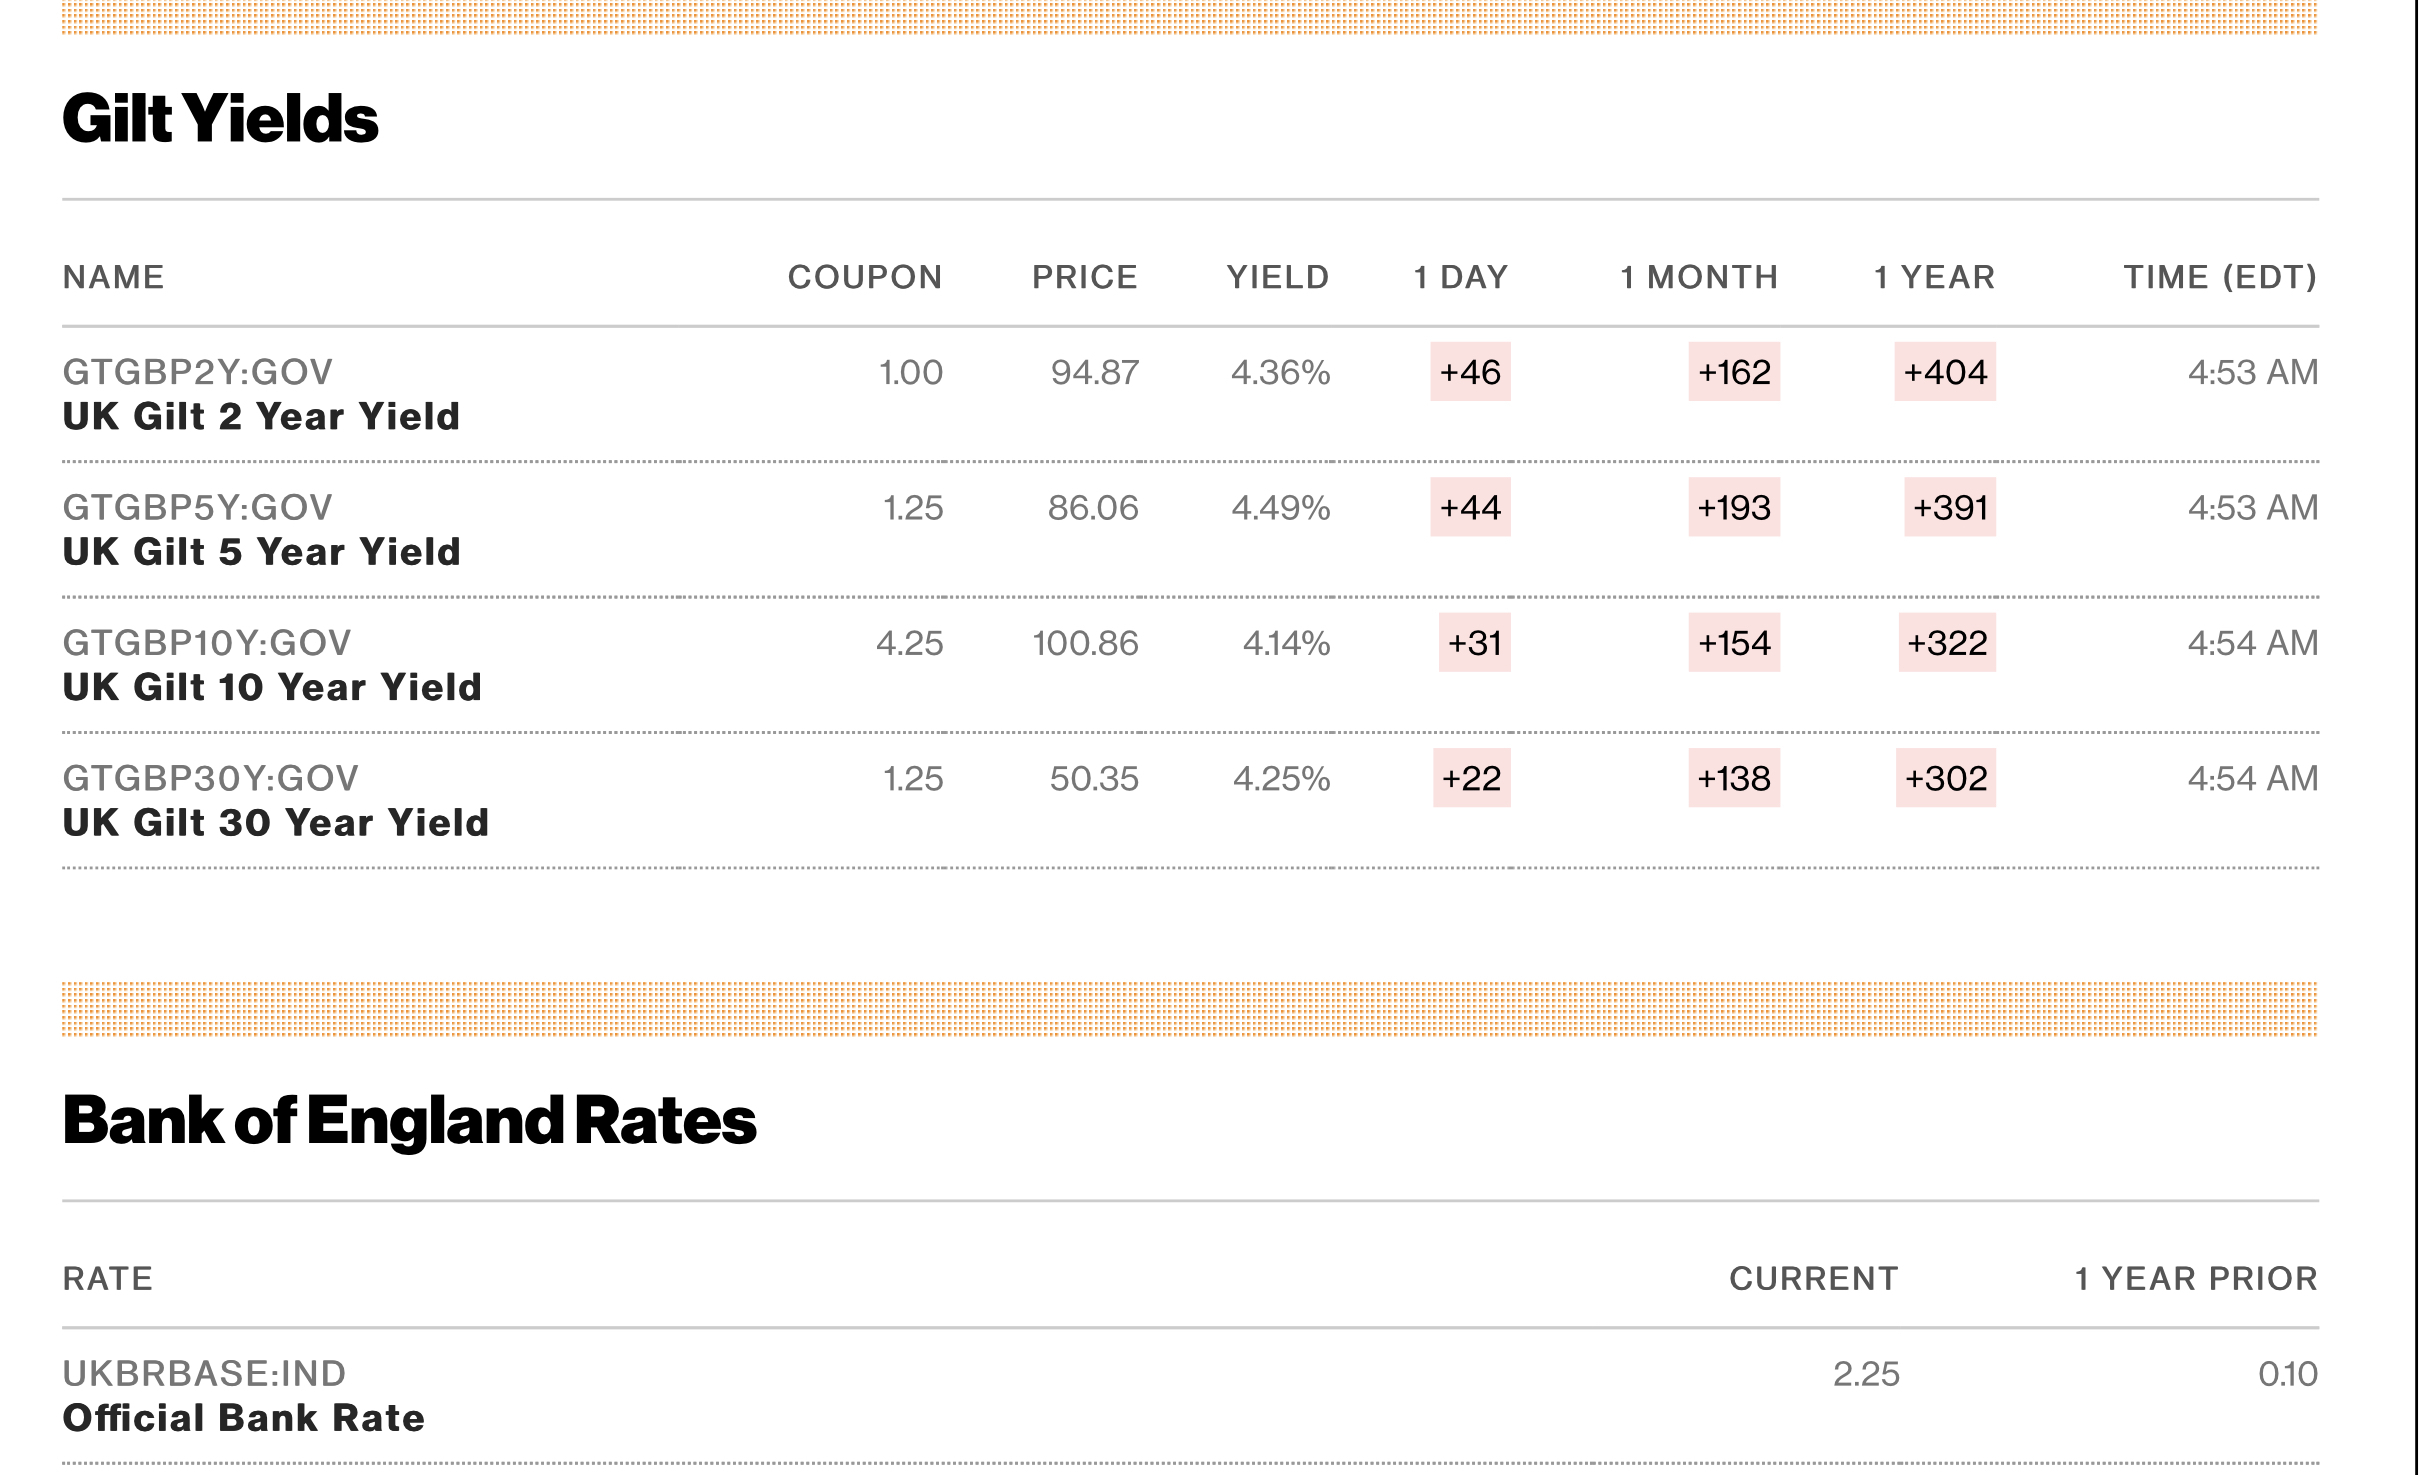
Task: Select the 1.00 coupon value
Action: pos(911,372)
